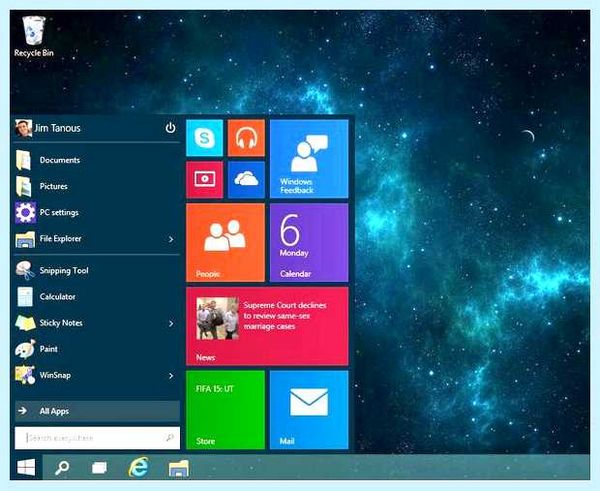Expand WinSnap jump list arrow

pyautogui.click(x=171, y=376)
